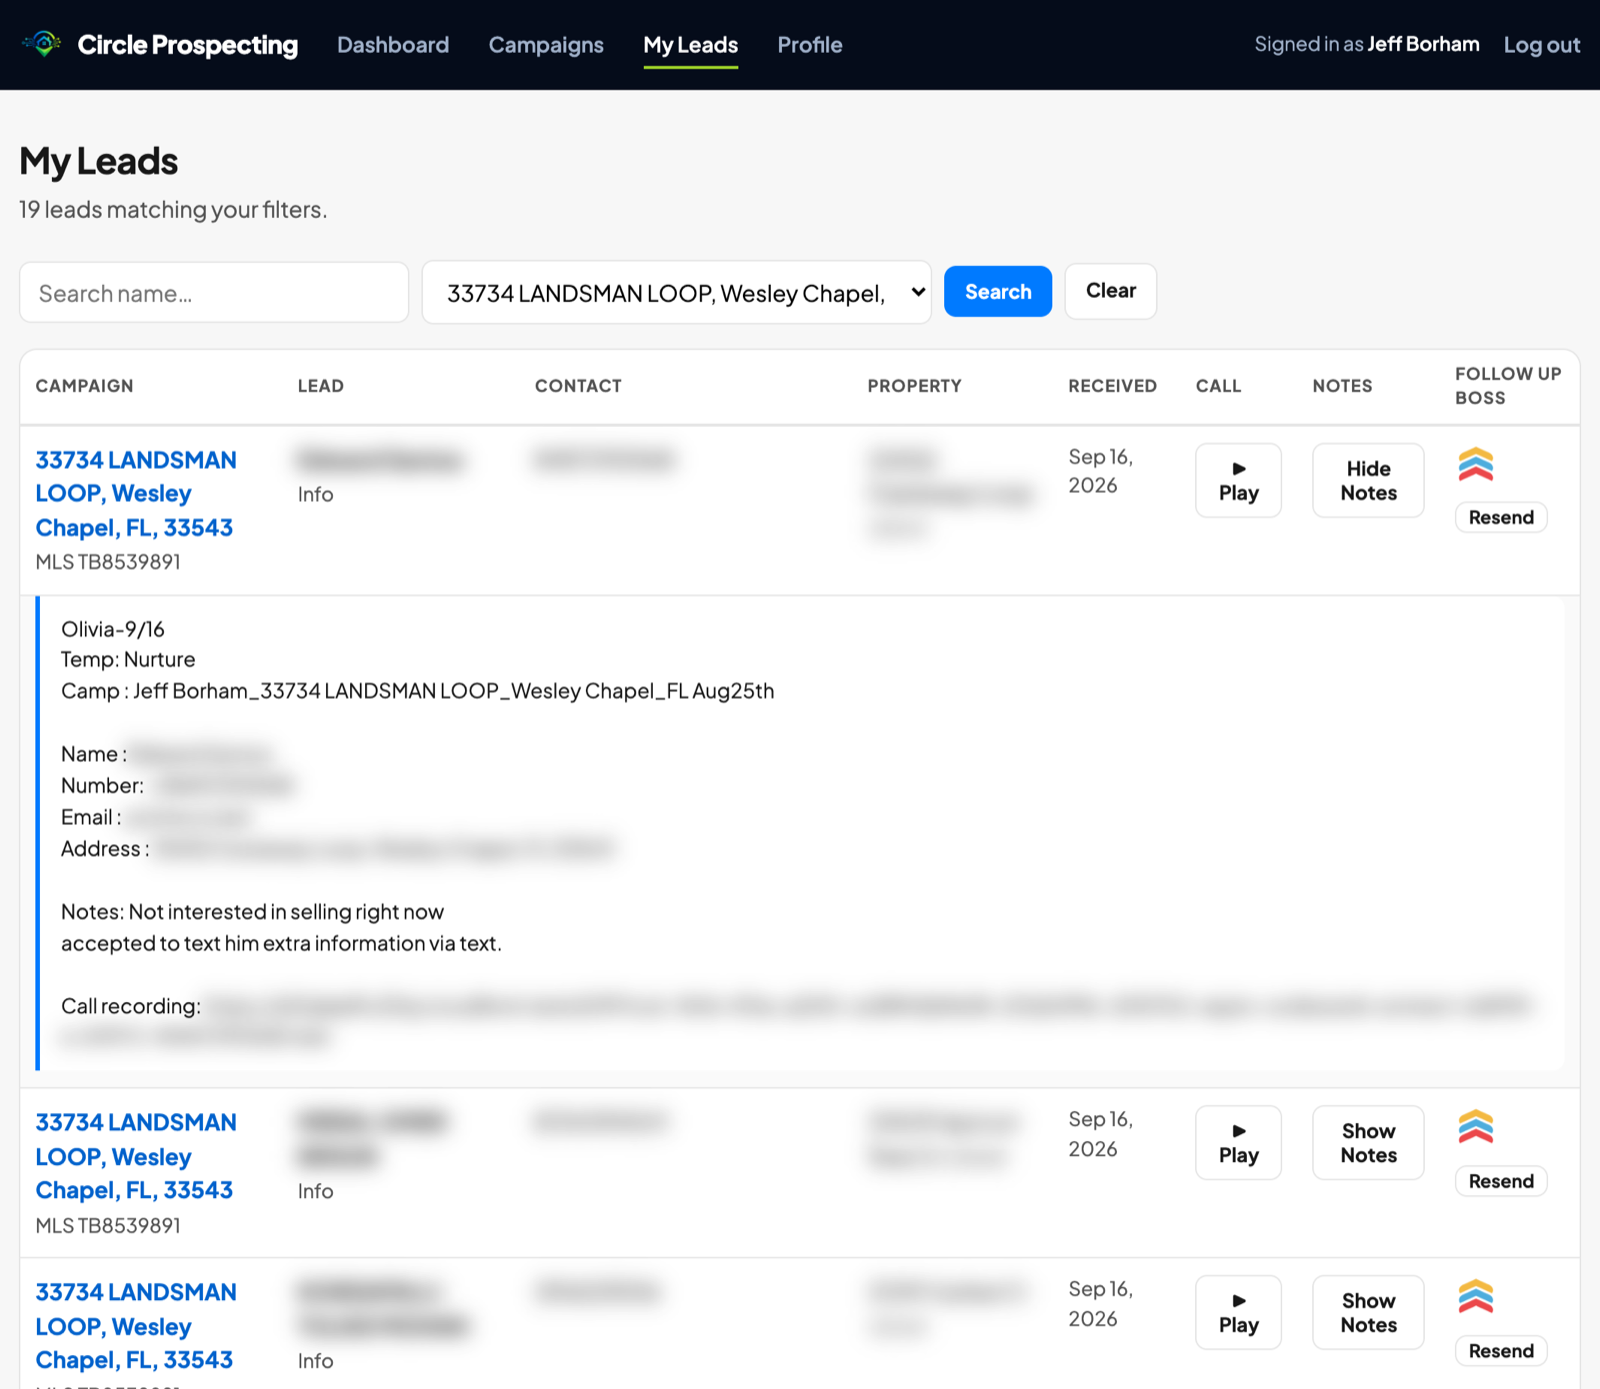
Task: Click the RECEIVED column header
Action: (1112, 386)
